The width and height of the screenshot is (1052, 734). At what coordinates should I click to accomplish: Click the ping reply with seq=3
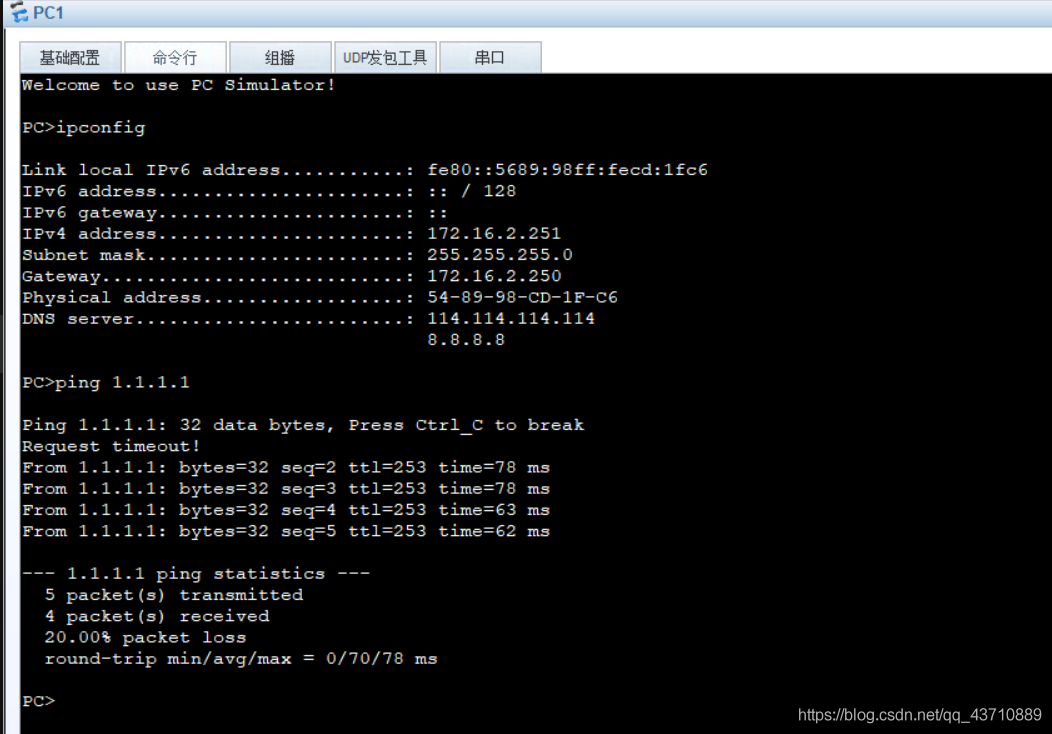(x=286, y=489)
